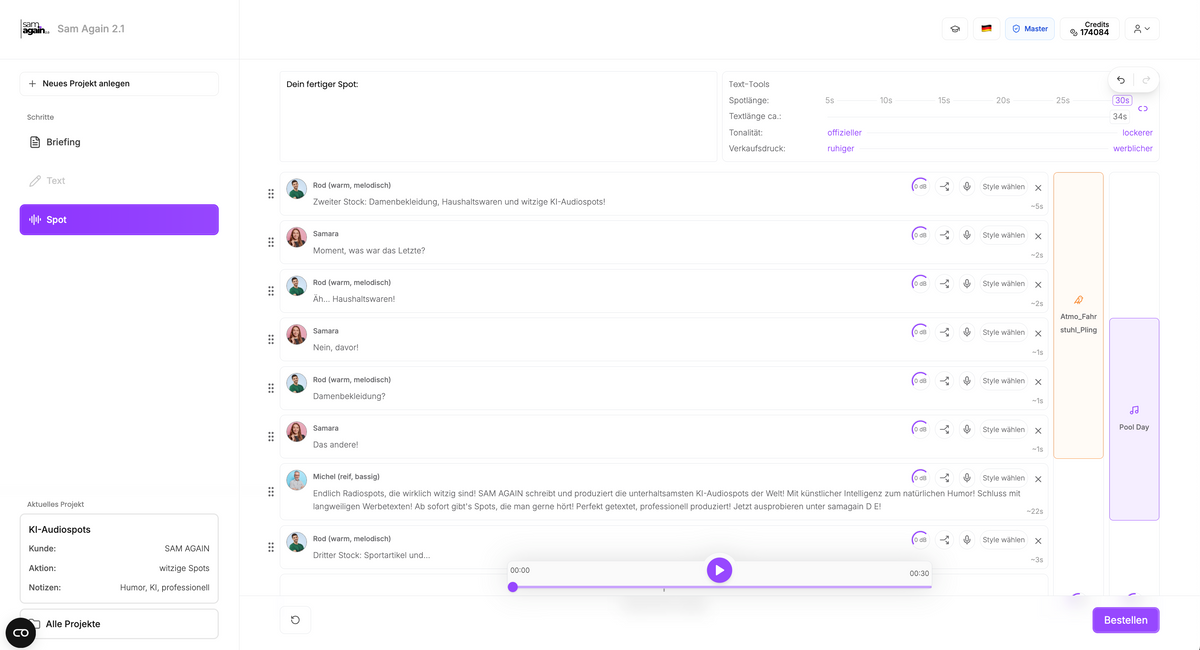Delete the 'Nein, davor!' line with X
1200x650 pixels.
click(1038, 333)
